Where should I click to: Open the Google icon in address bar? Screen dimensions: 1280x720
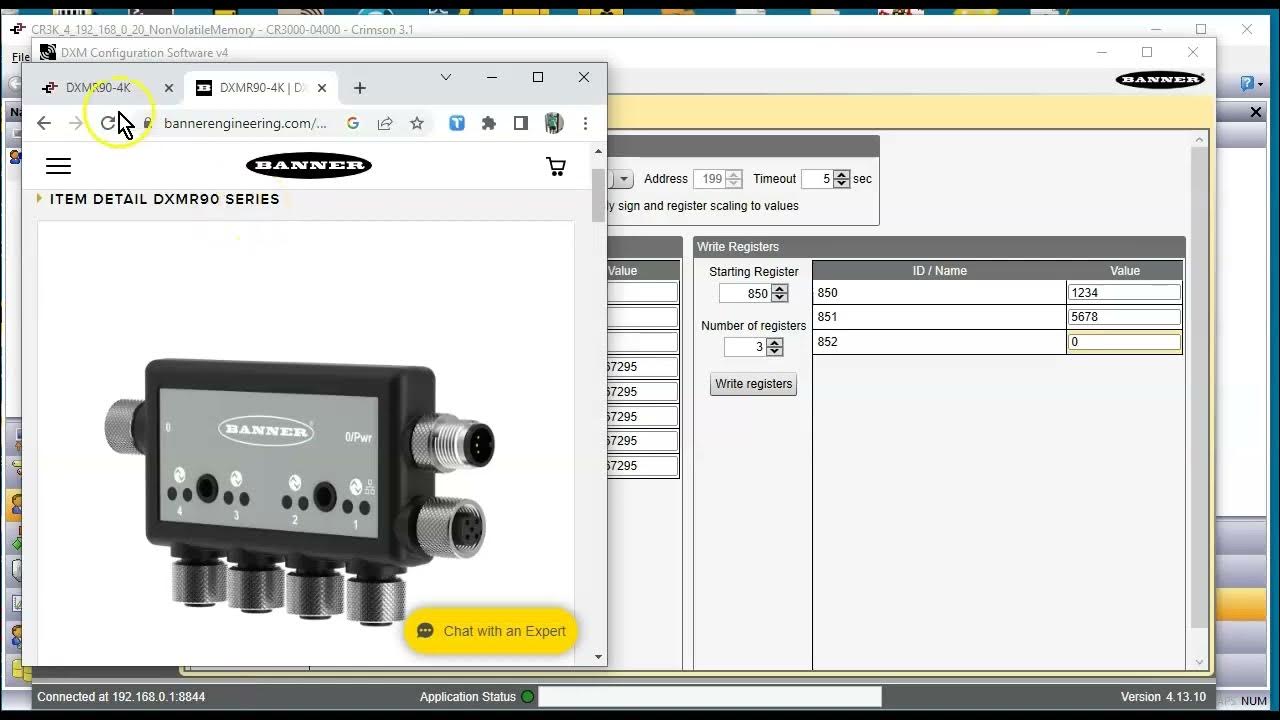click(353, 123)
